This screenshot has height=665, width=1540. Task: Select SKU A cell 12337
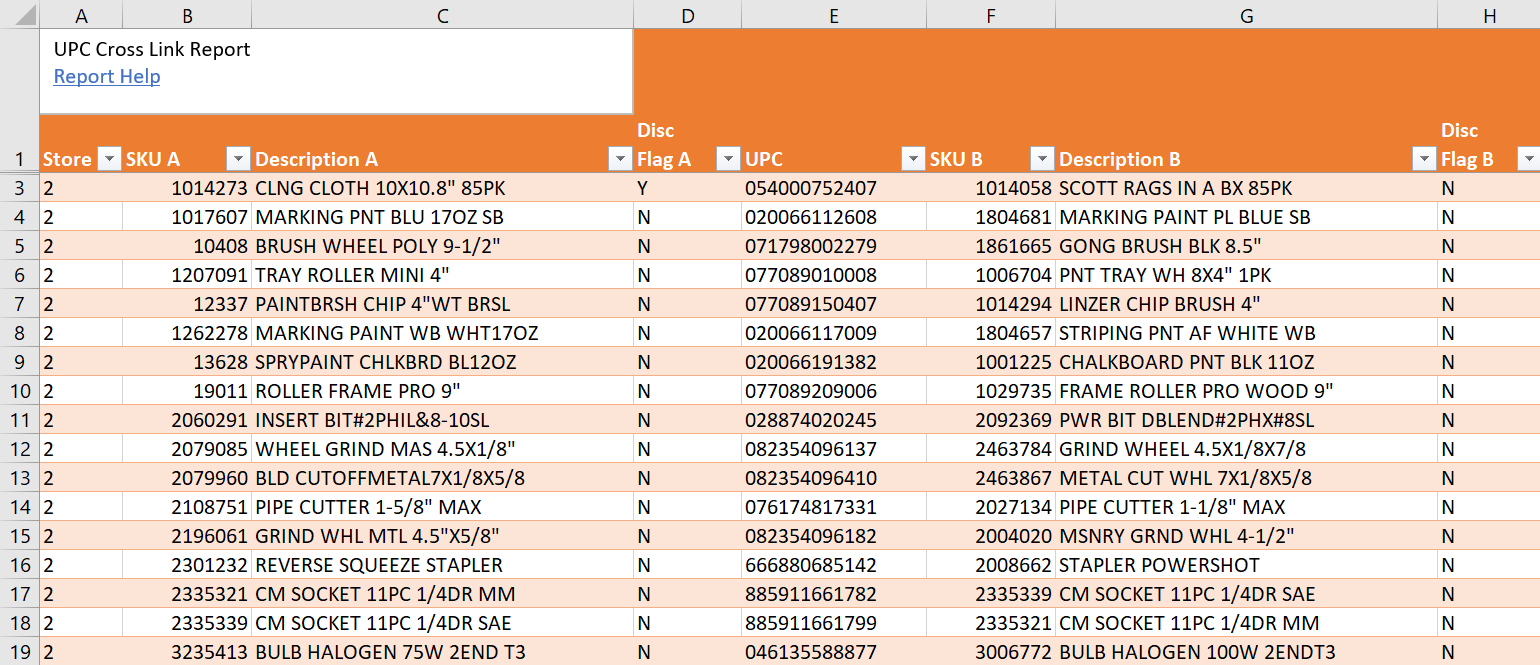click(187, 304)
